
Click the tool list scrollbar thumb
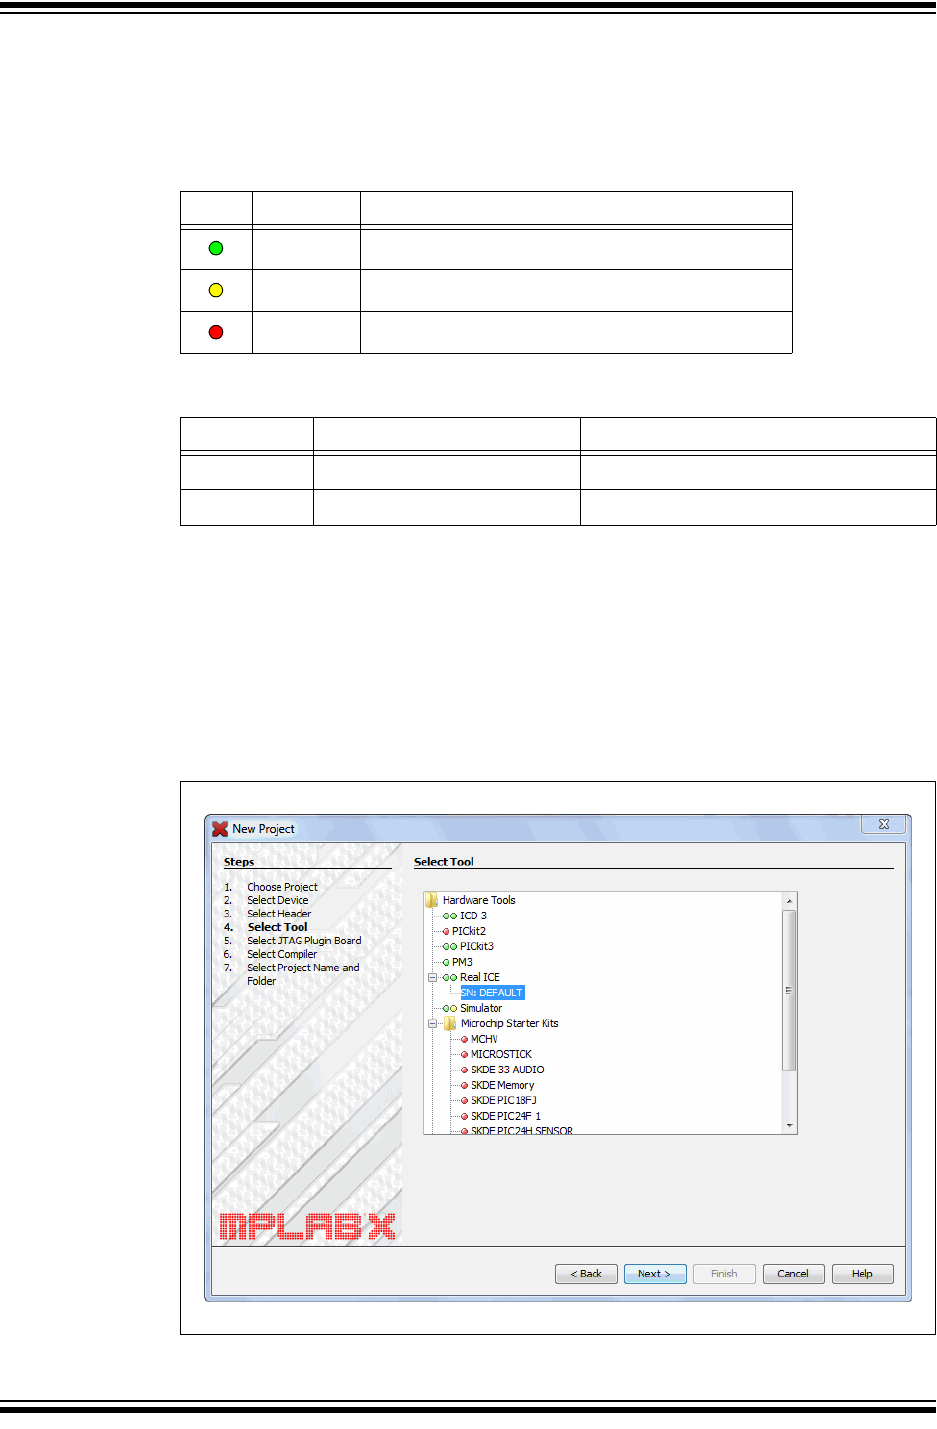(x=790, y=990)
